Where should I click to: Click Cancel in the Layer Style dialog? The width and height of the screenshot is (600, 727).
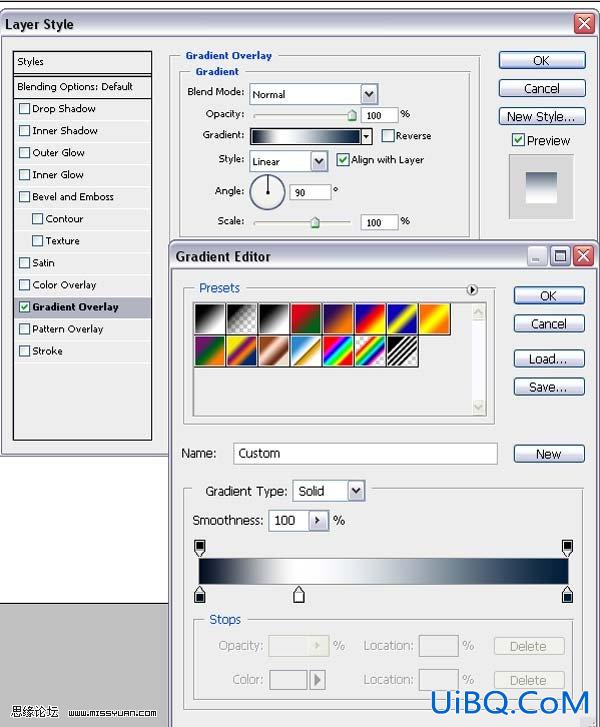tap(542, 89)
